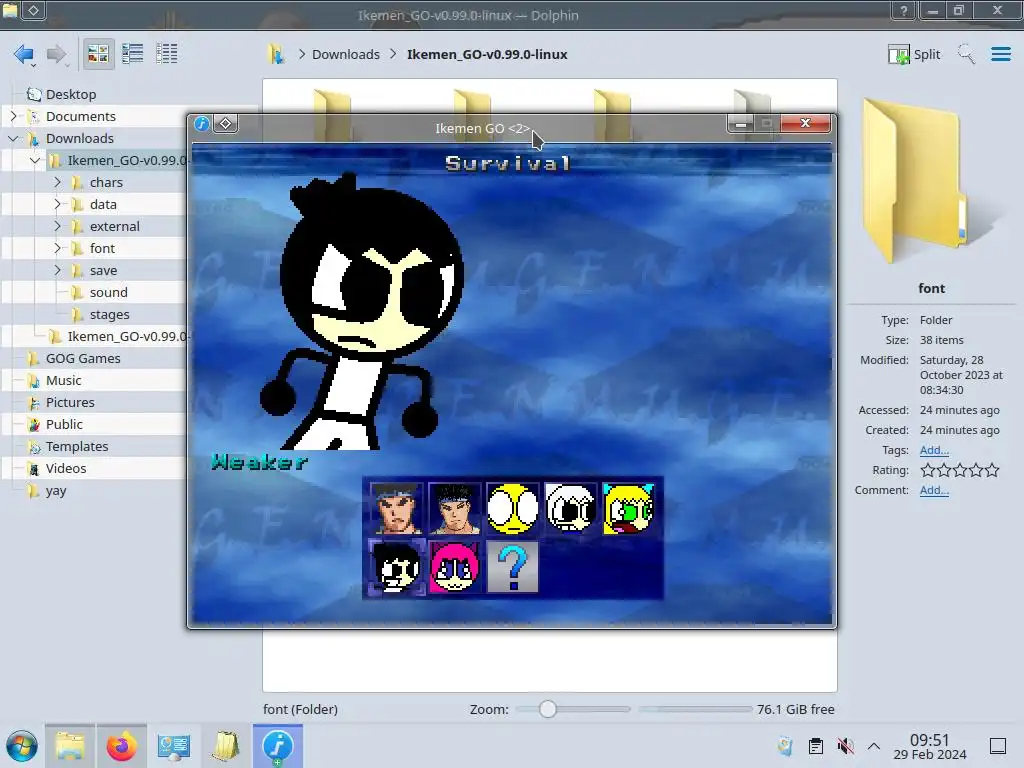Unmute audio via the volume tray icon
Screen dimensions: 1024x768
[845, 746]
